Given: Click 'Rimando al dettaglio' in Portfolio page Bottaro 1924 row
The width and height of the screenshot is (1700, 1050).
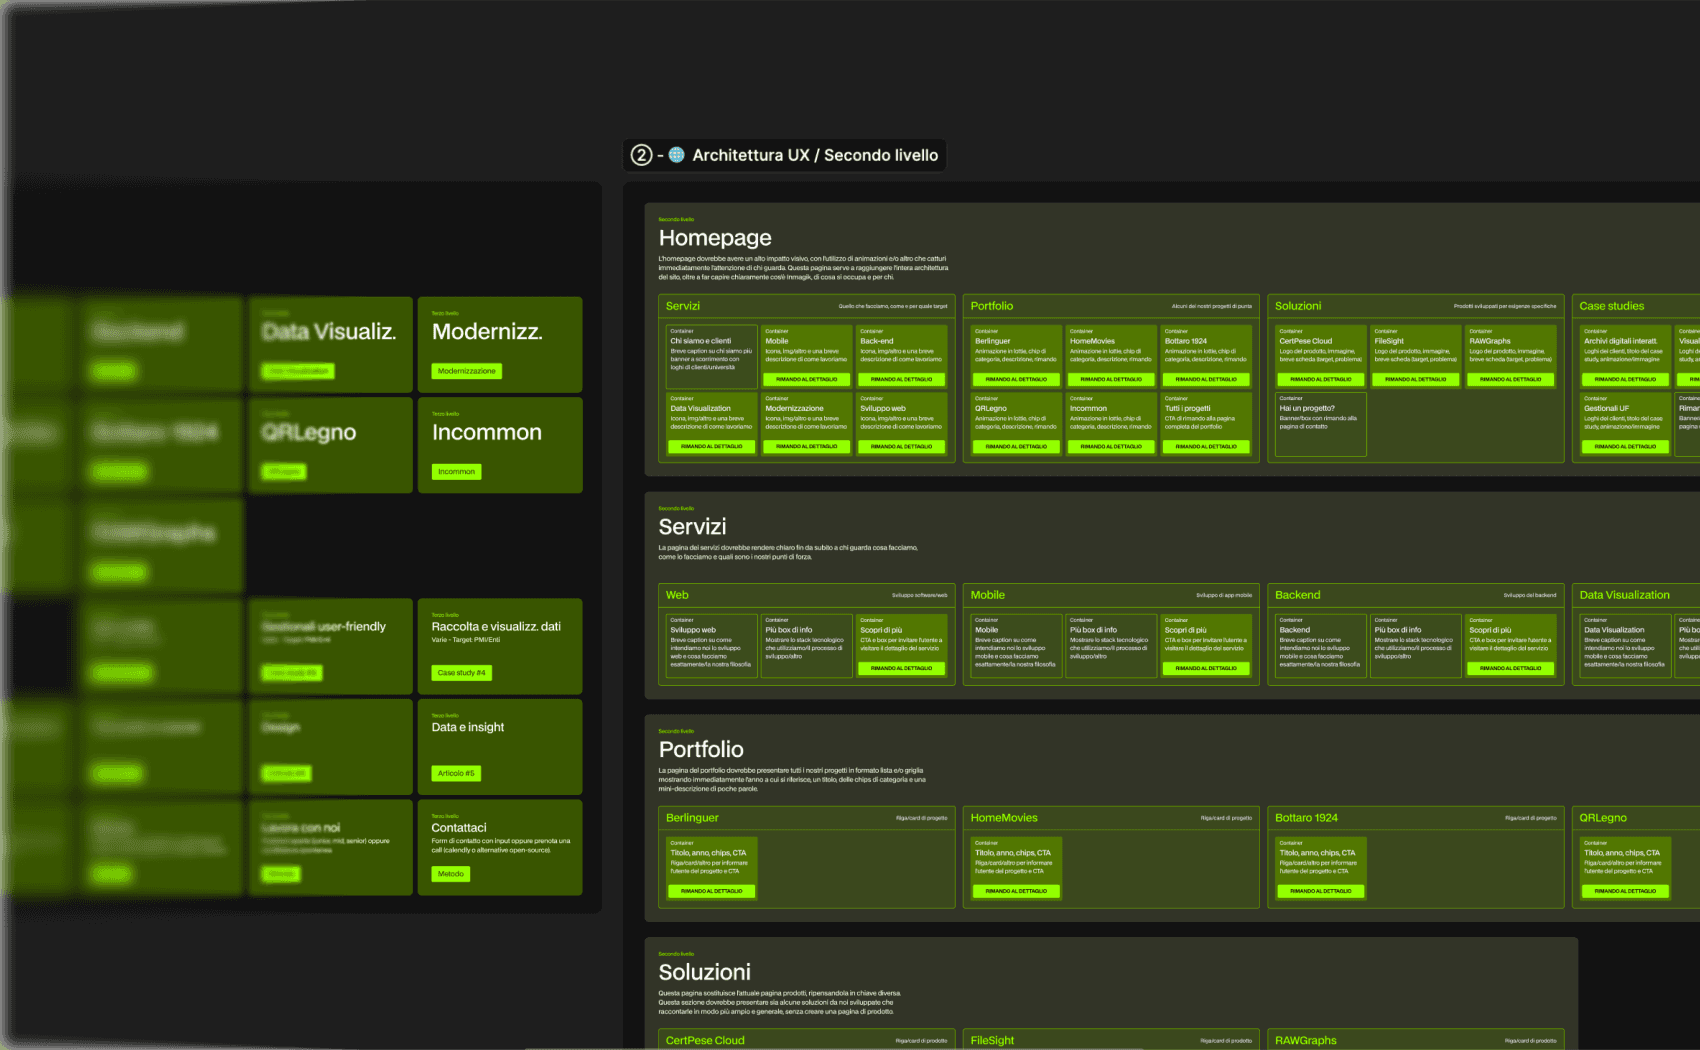Looking at the screenshot, I should [x=1321, y=891].
